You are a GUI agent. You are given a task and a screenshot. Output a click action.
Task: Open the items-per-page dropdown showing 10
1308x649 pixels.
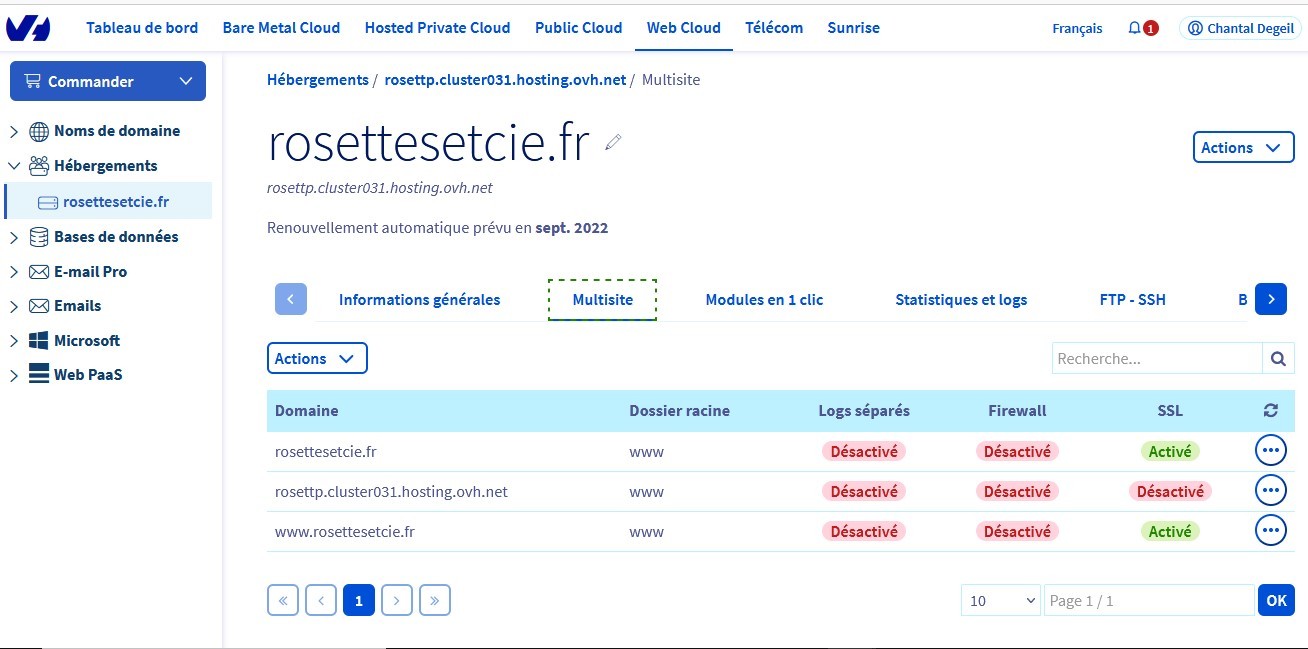point(1000,600)
